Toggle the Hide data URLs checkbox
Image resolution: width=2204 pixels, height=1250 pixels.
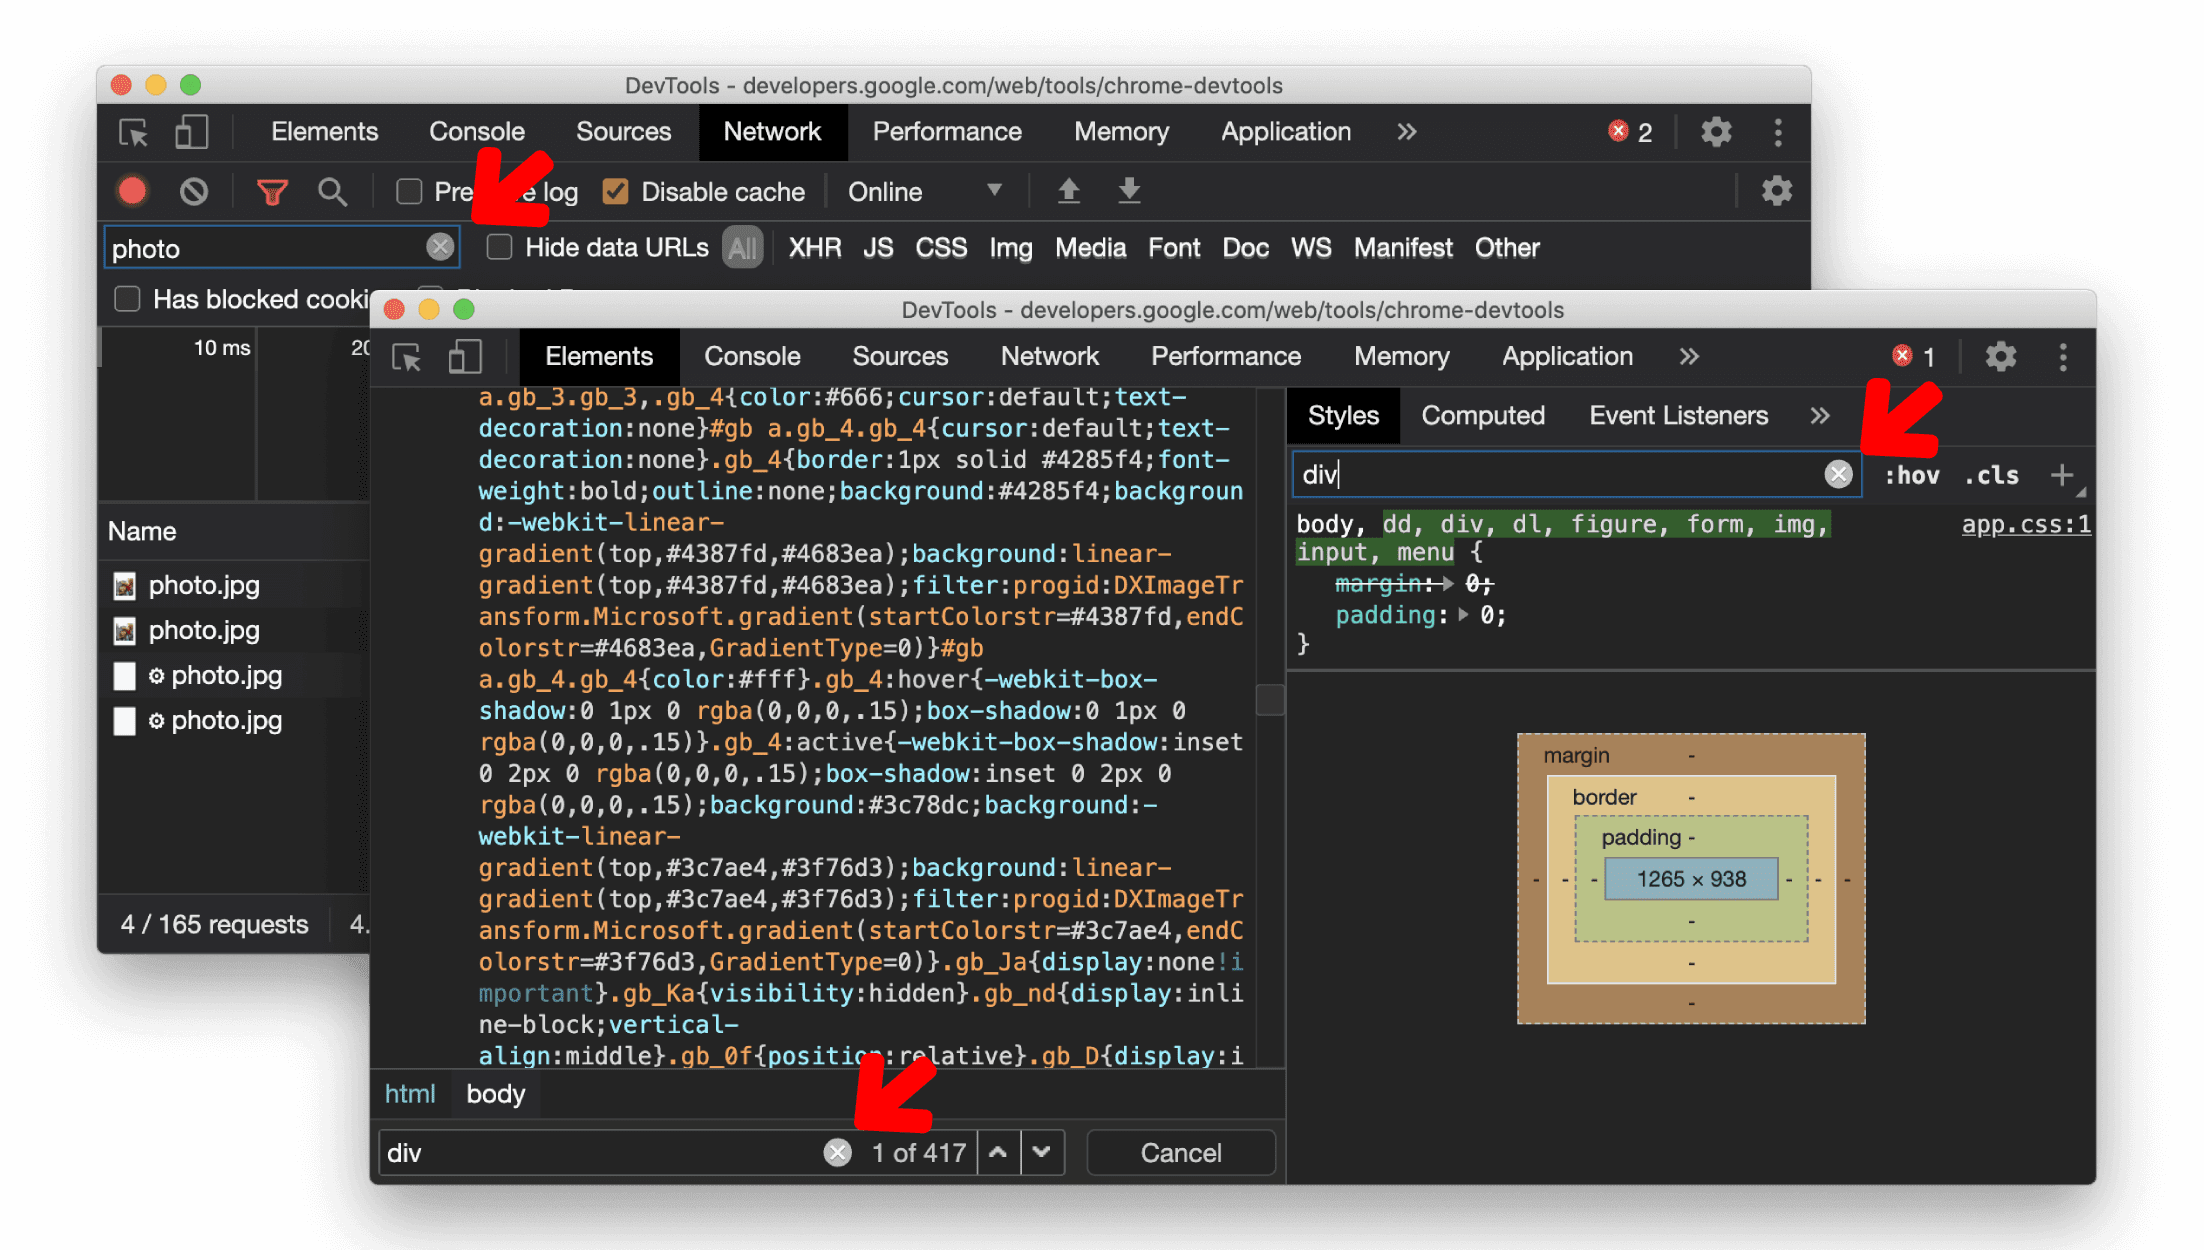click(500, 248)
